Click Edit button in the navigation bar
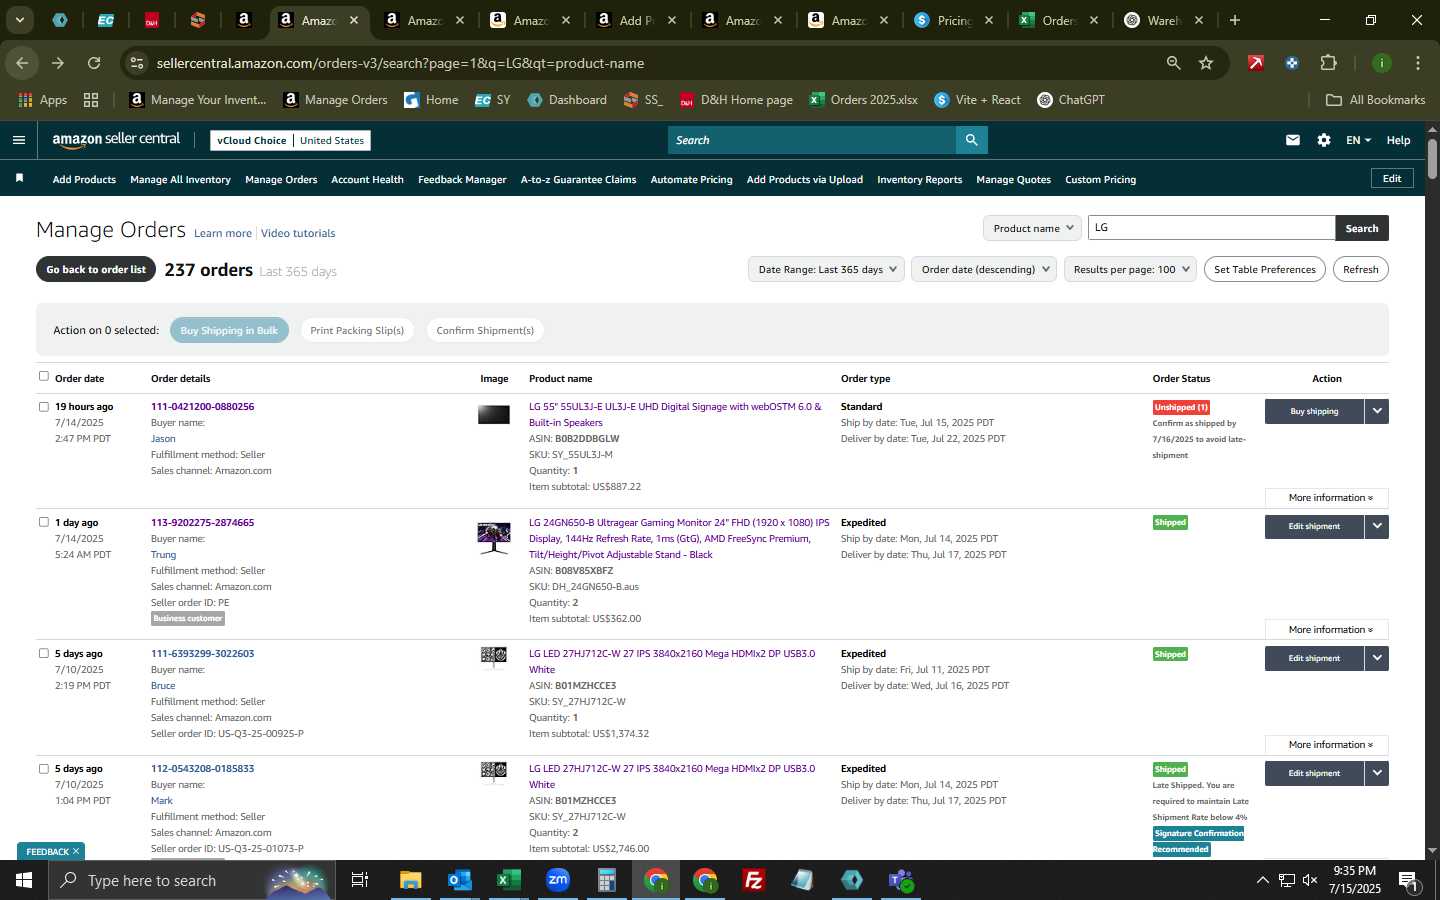The width and height of the screenshot is (1440, 900). point(1391,178)
